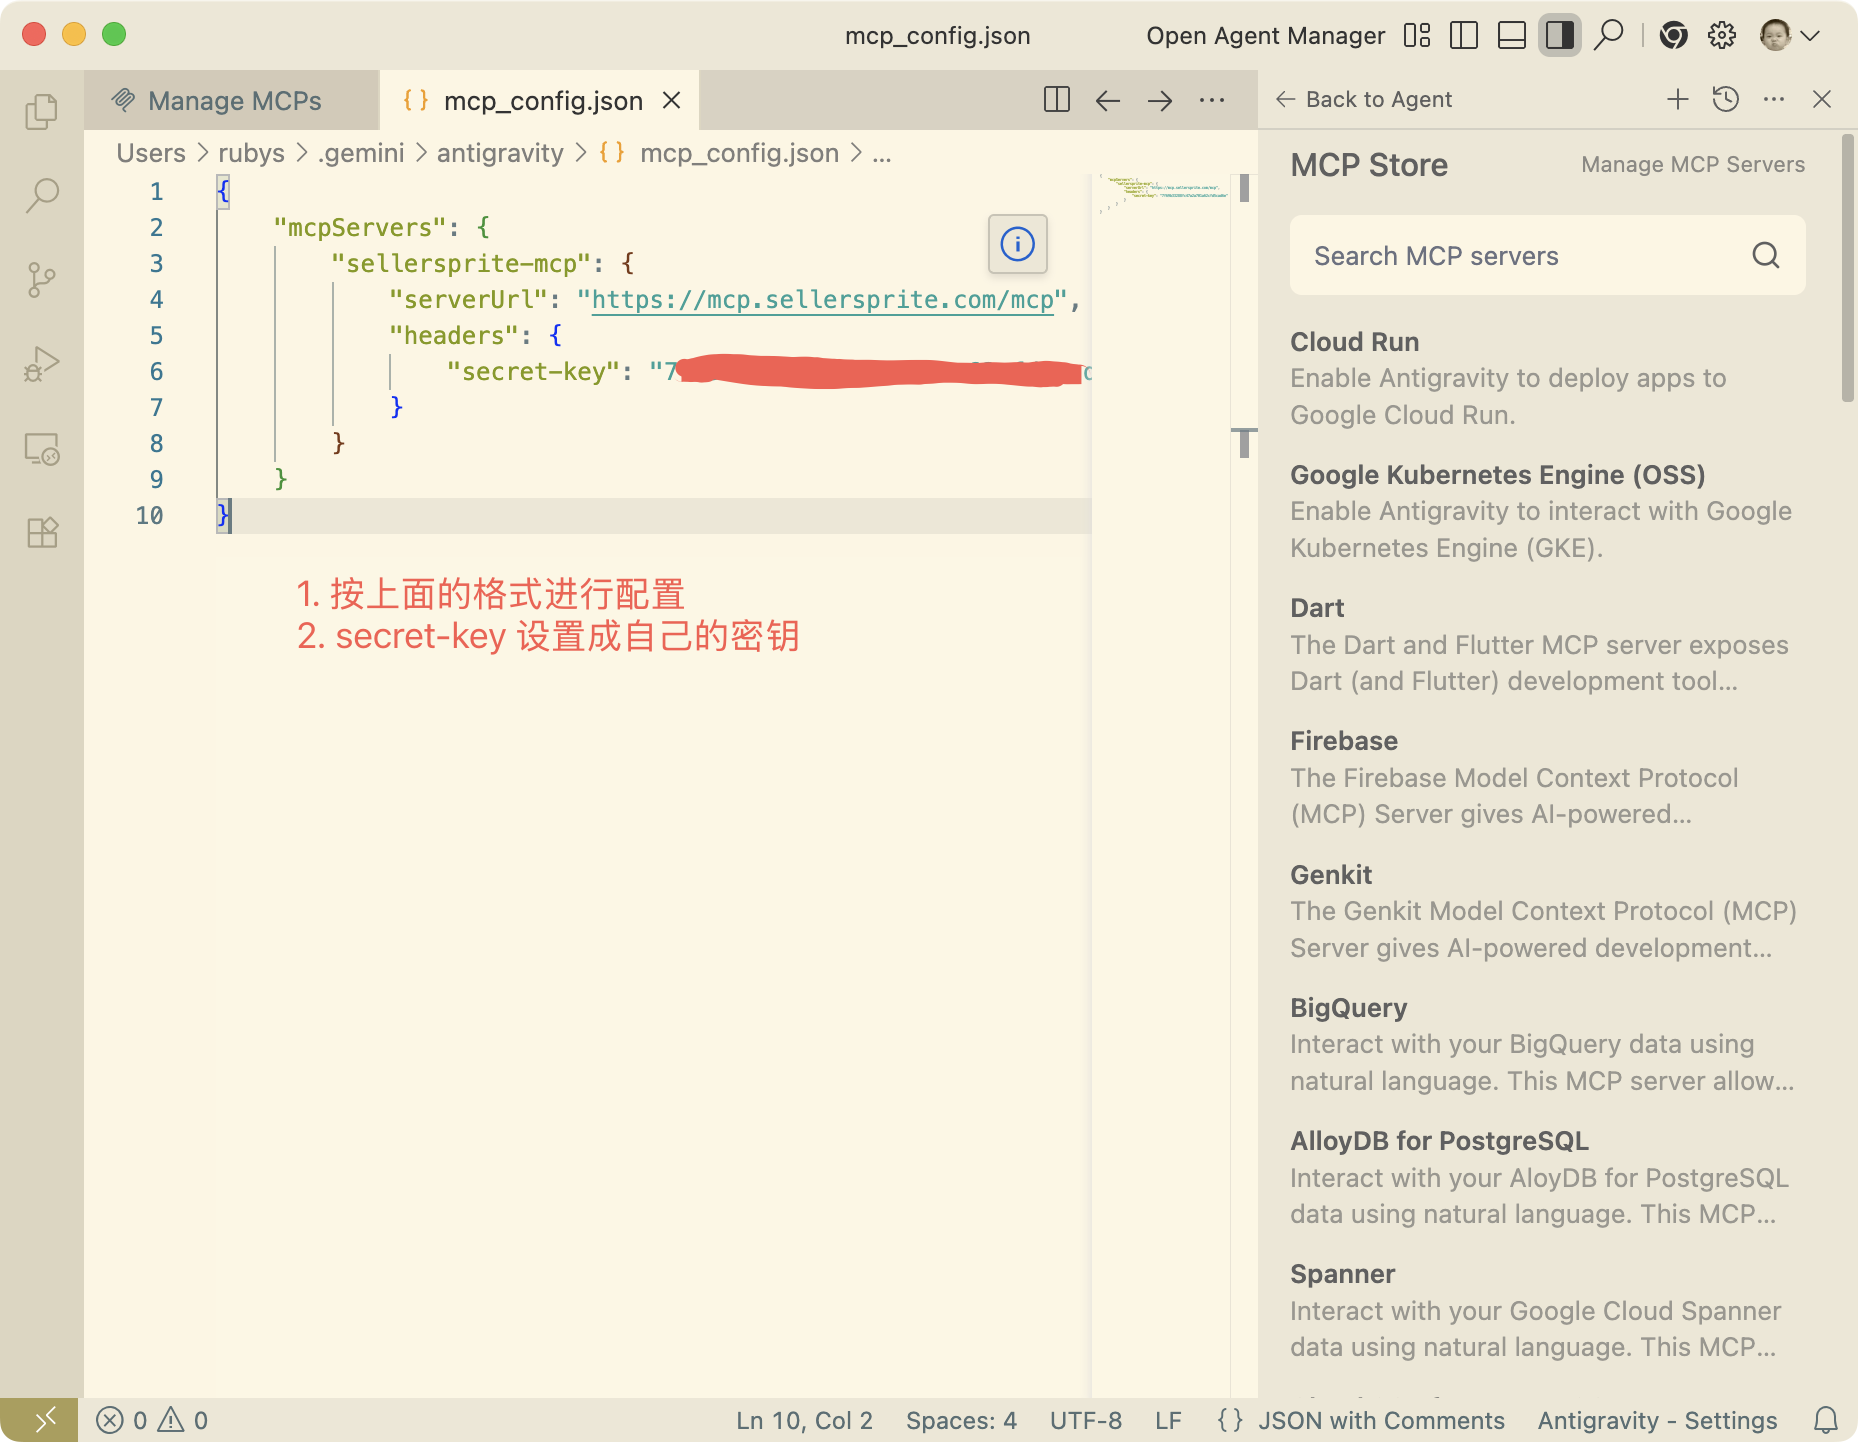Open the settings gear in title bar
Image resolution: width=1858 pixels, height=1442 pixels.
[x=1721, y=36]
